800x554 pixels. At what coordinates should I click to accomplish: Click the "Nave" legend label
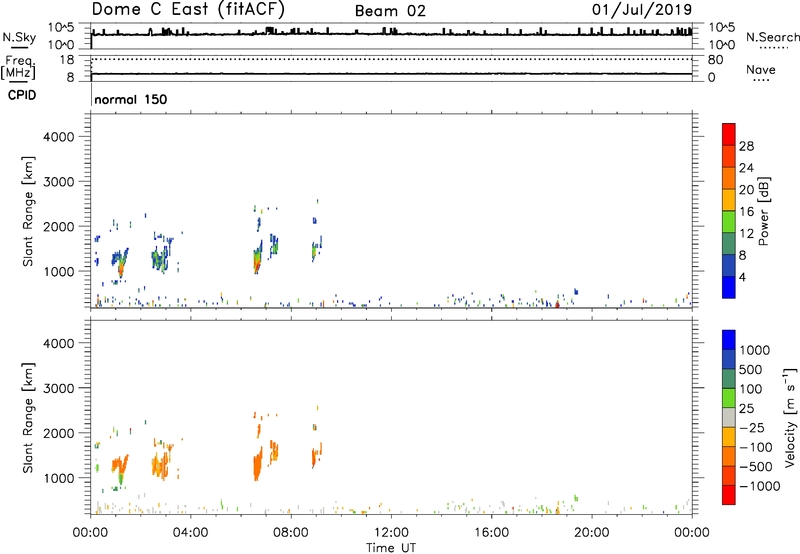tap(761, 69)
